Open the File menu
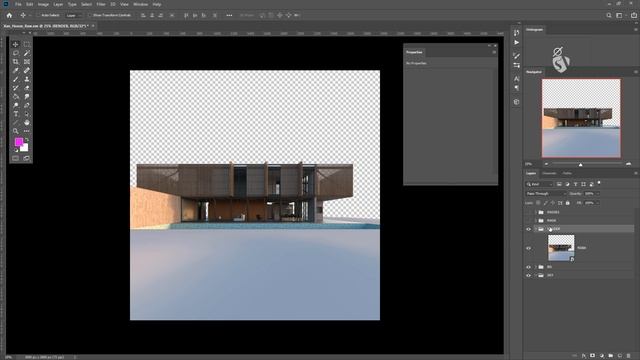The width and height of the screenshot is (640, 360). coord(18,4)
